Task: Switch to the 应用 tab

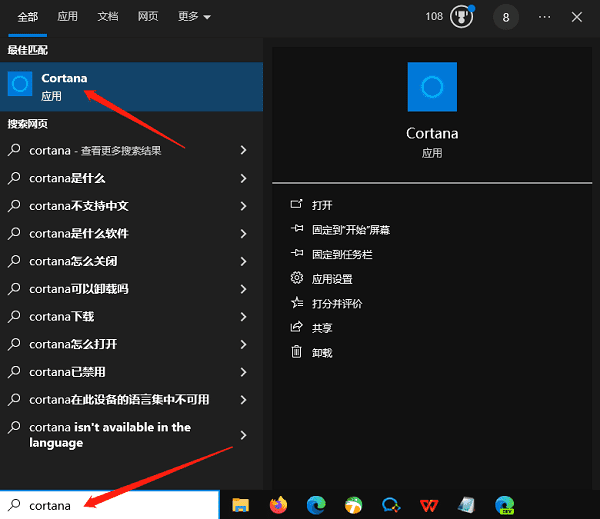Action: (x=68, y=17)
